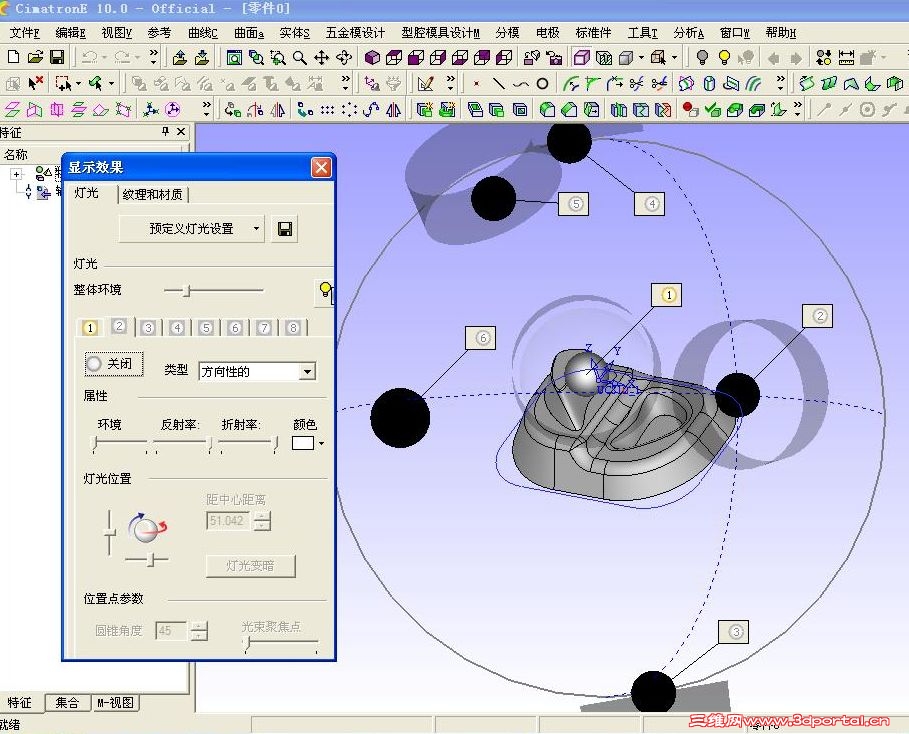Toggle the 关闭 light off button

(114, 364)
